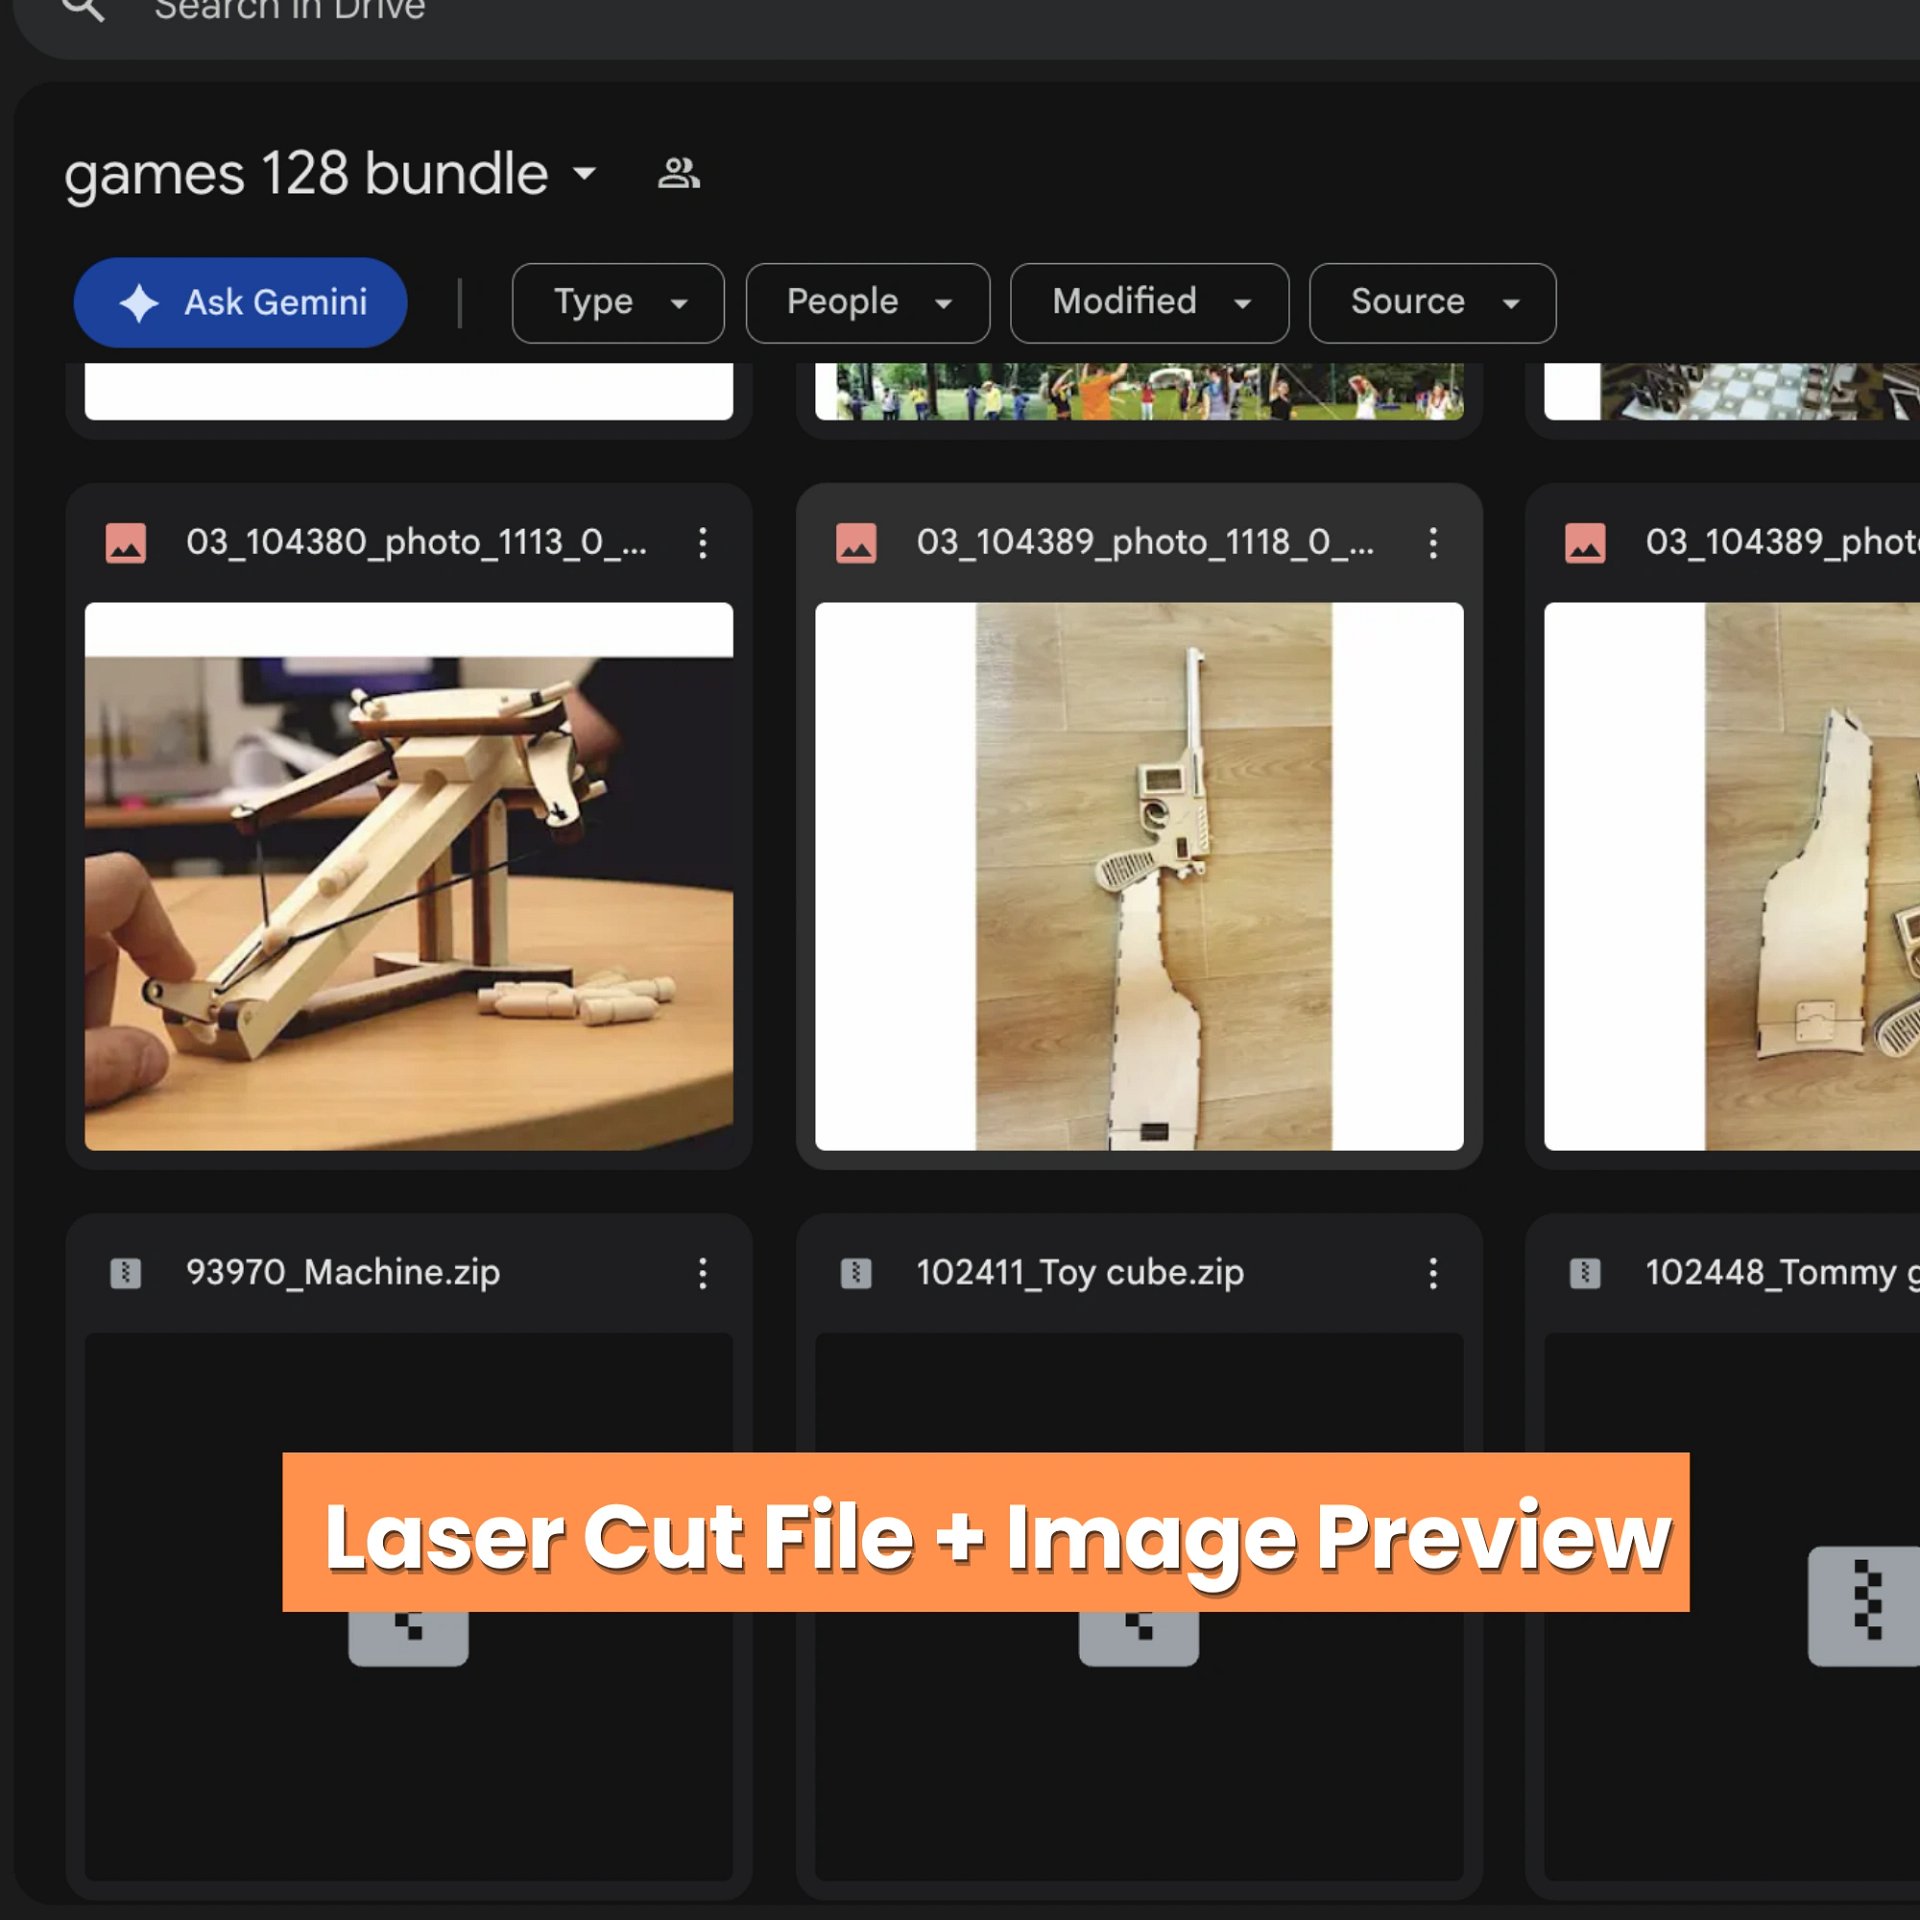Open the games 128 bundle folder dropdown
Viewport: 1920px width, 1920px height.
pos(585,174)
